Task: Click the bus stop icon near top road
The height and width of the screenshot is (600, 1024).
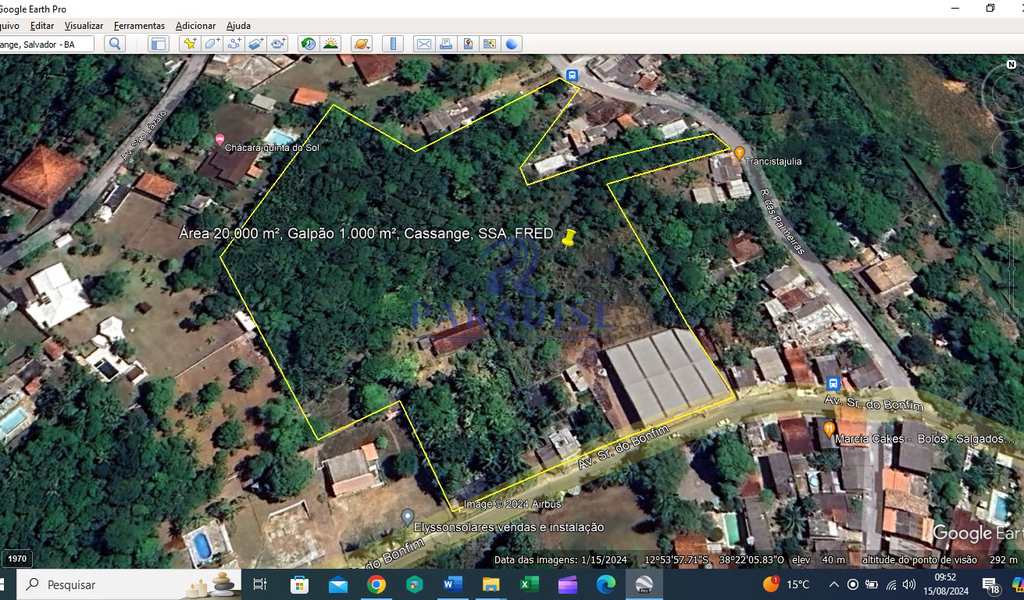Action: pyautogui.click(x=572, y=75)
